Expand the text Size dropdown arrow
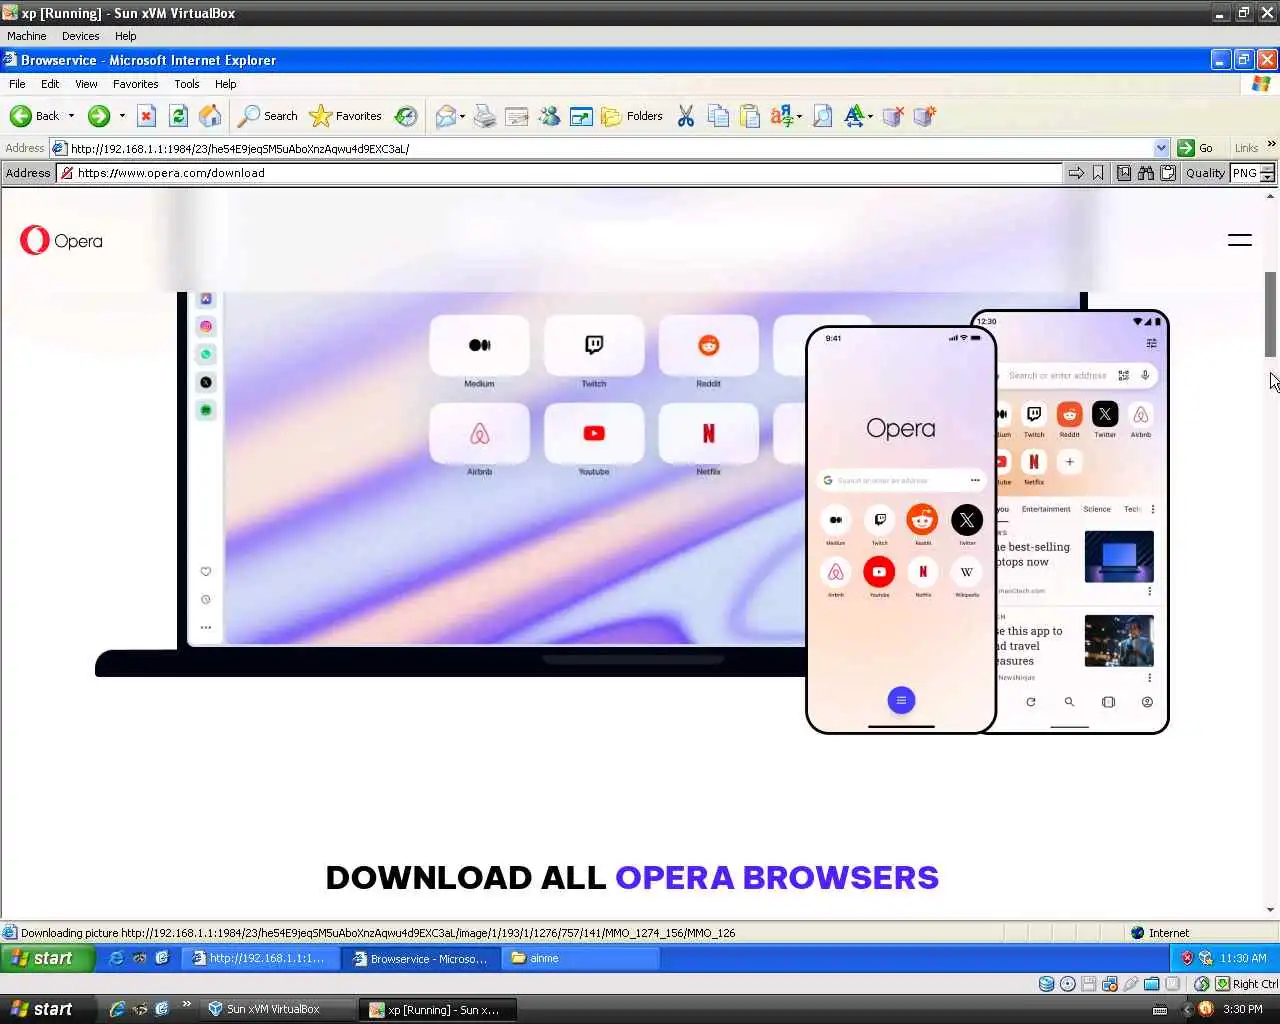This screenshot has width=1280, height=1024. tap(870, 117)
